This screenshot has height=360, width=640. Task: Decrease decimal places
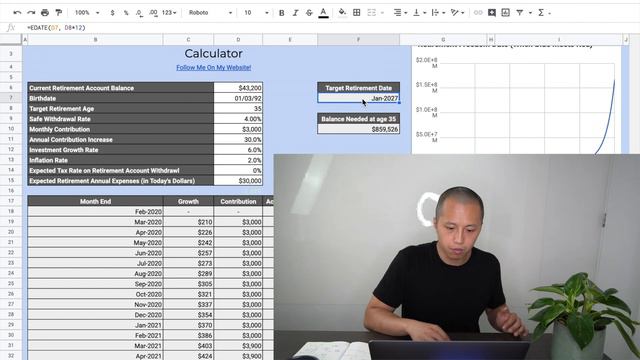(140, 13)
